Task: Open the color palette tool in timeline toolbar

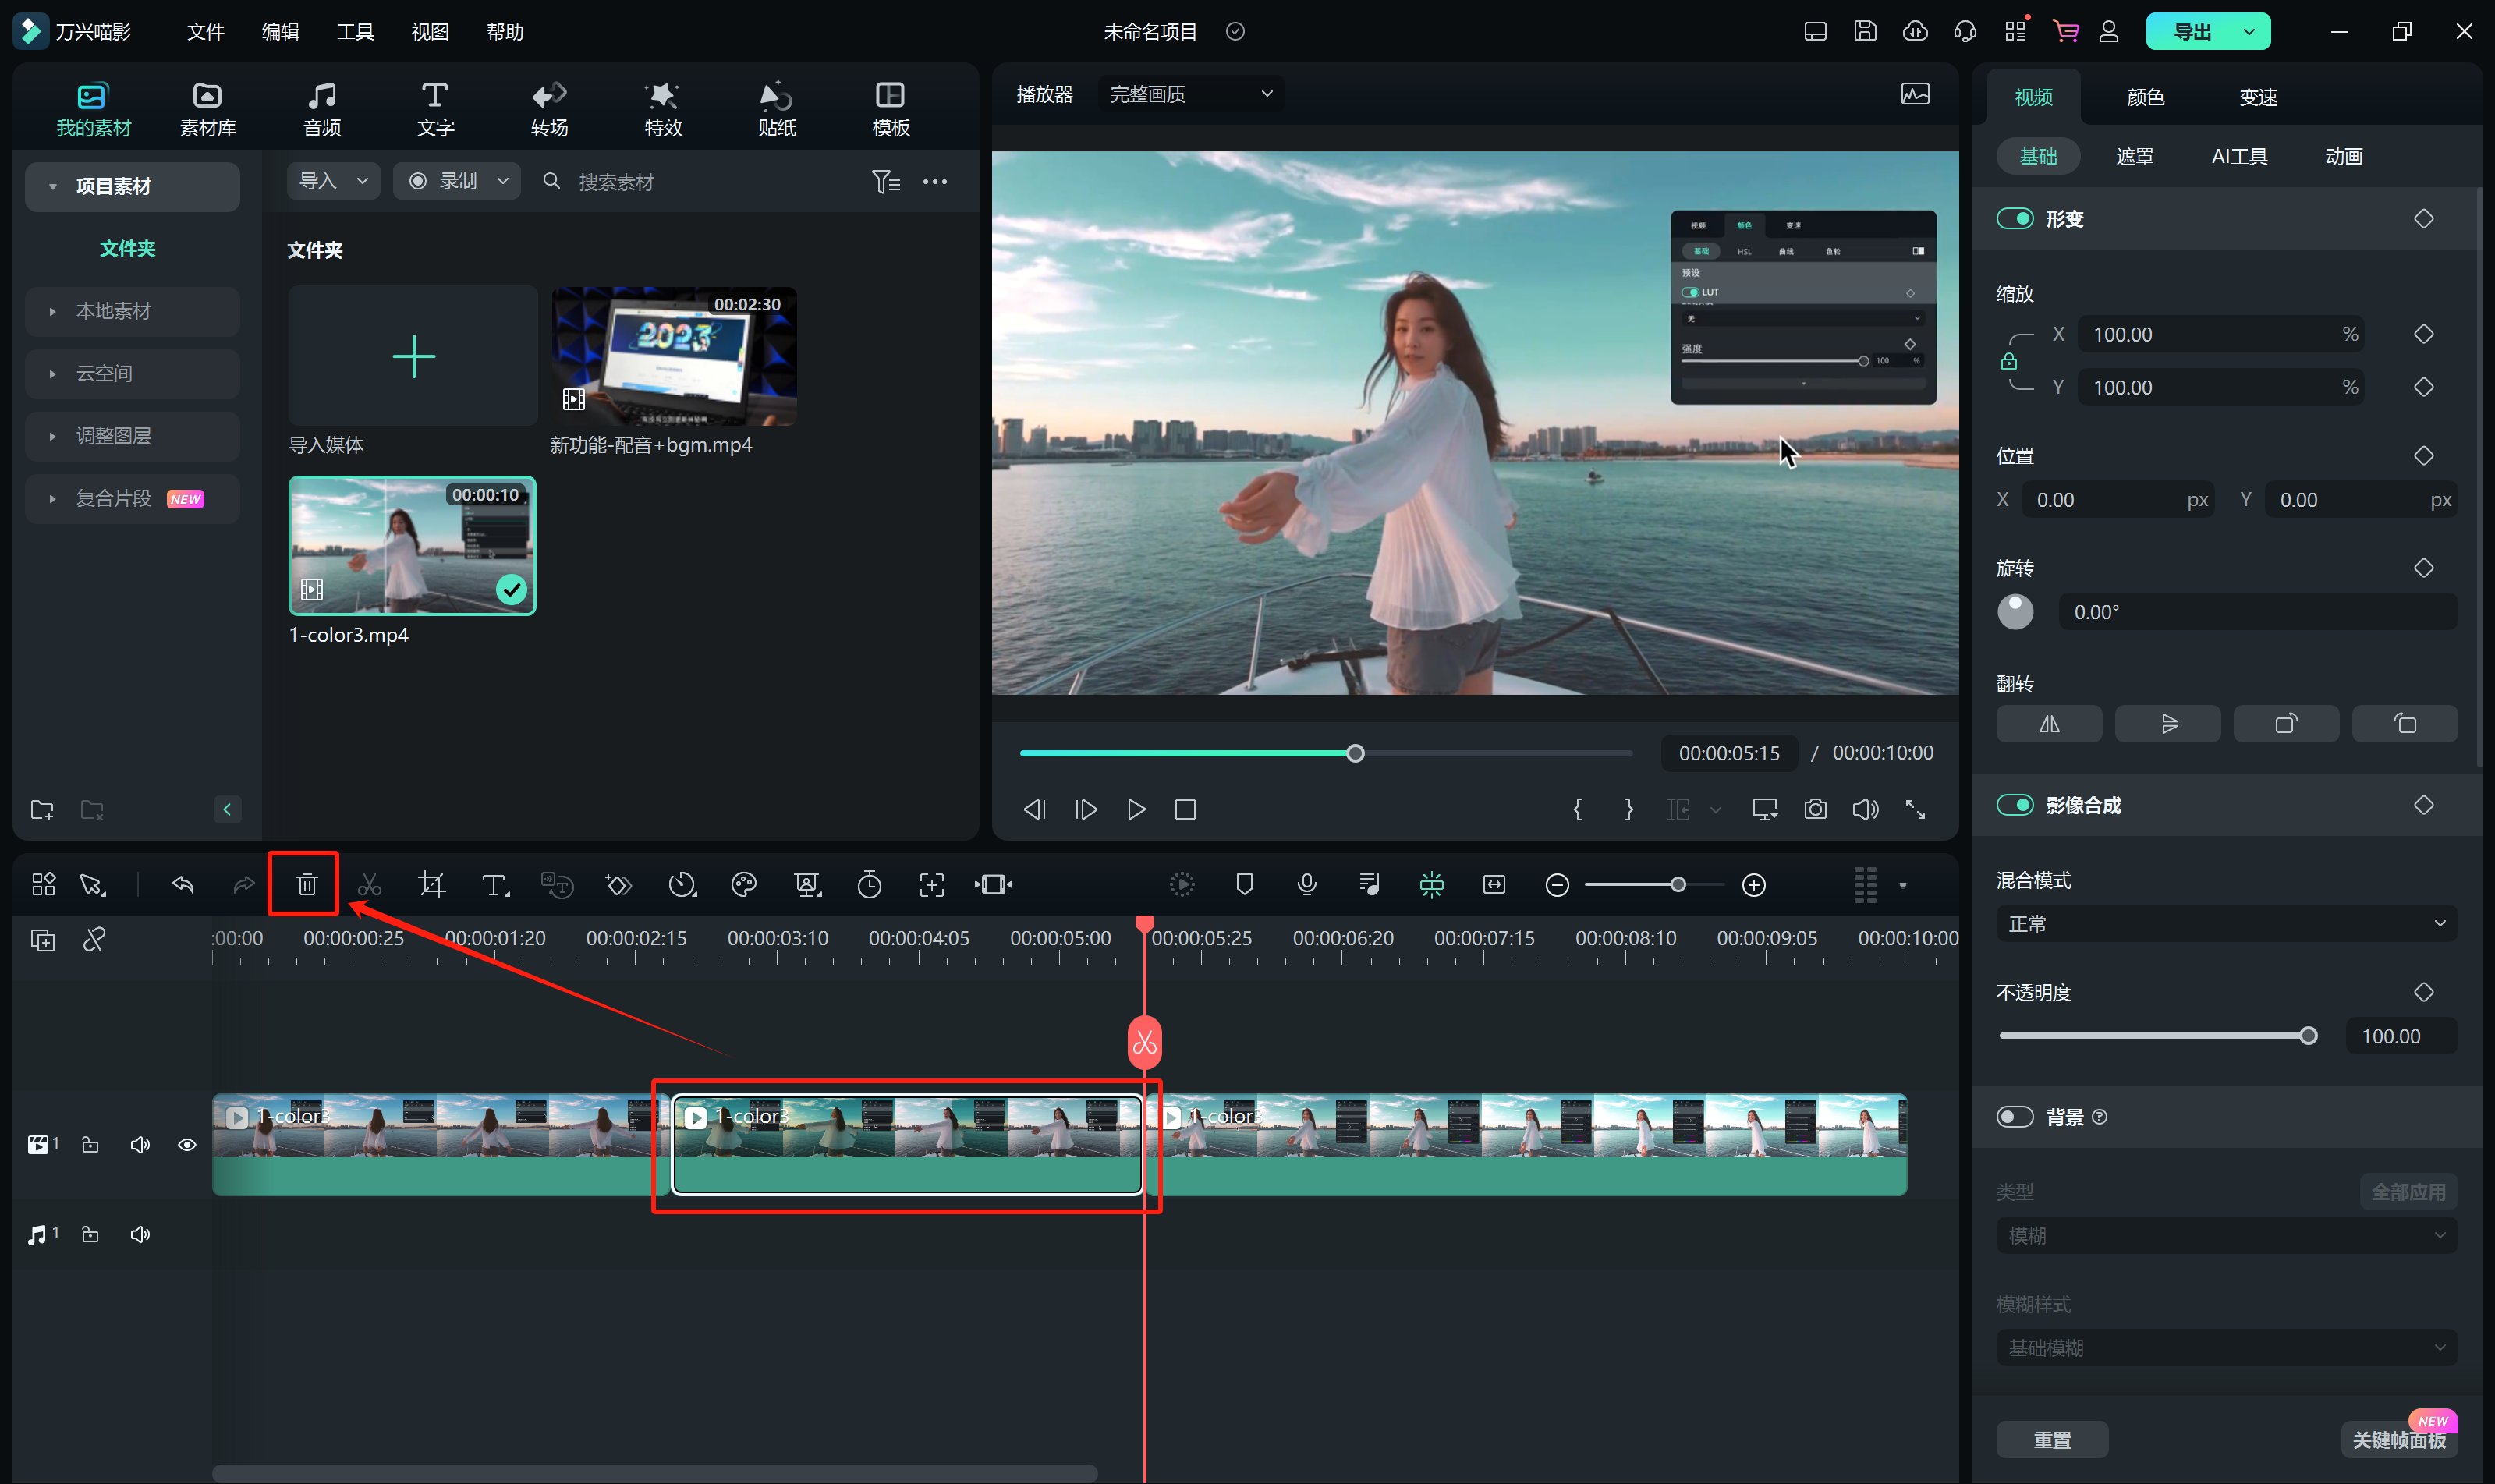Action: 744,885
